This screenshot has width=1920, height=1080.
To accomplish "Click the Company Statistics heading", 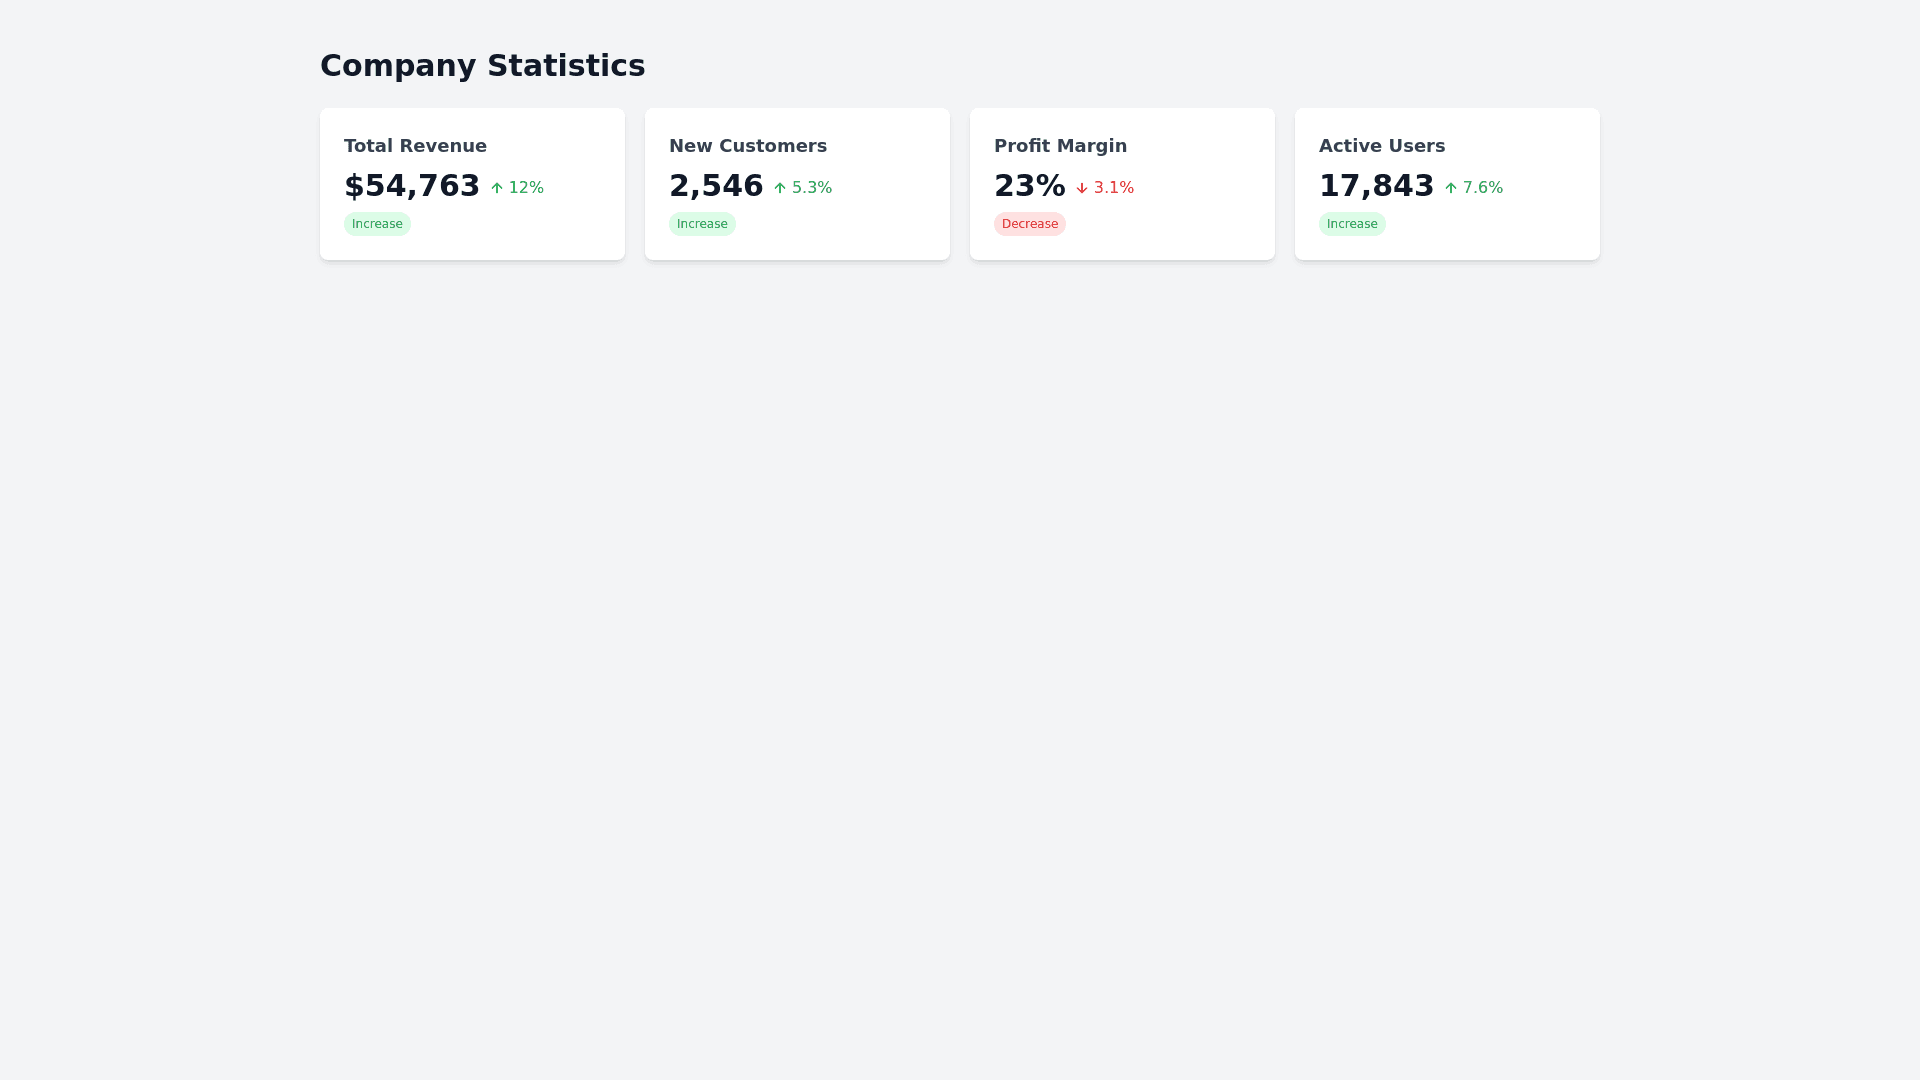I will click(x=482, y=66).
